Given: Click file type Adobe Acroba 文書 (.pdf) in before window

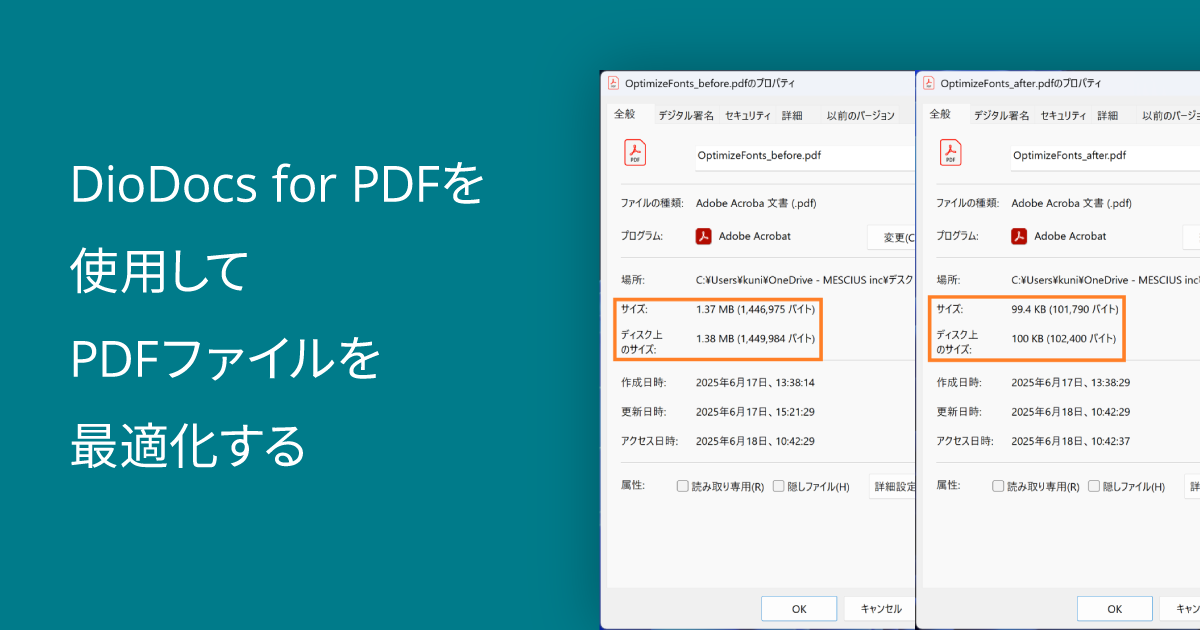Looking at the screenshot, I should (756, 203).
